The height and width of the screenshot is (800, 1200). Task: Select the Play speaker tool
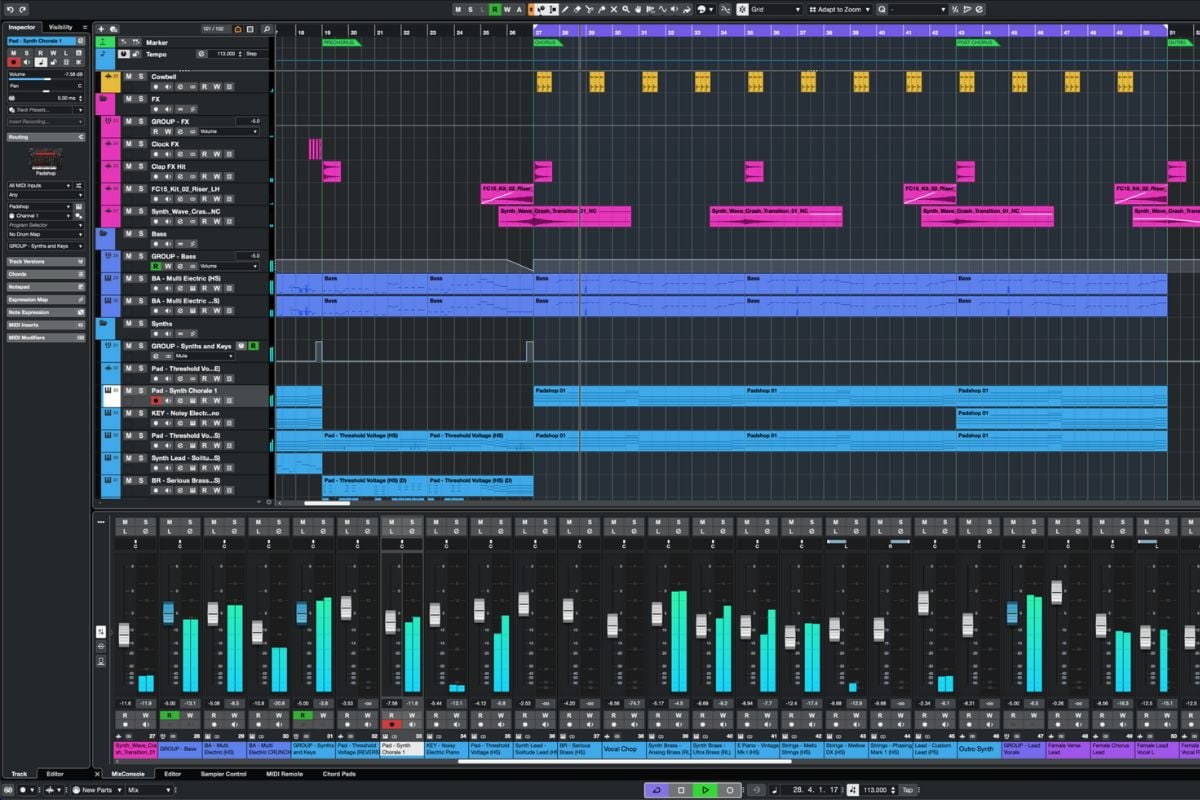point(674,9)
